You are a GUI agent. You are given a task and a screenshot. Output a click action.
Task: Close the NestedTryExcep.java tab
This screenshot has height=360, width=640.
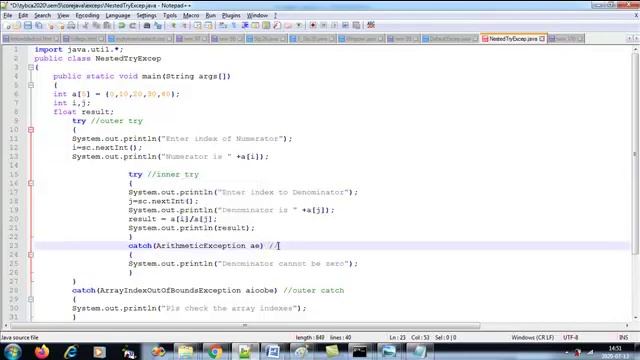[x=542, y=39]
